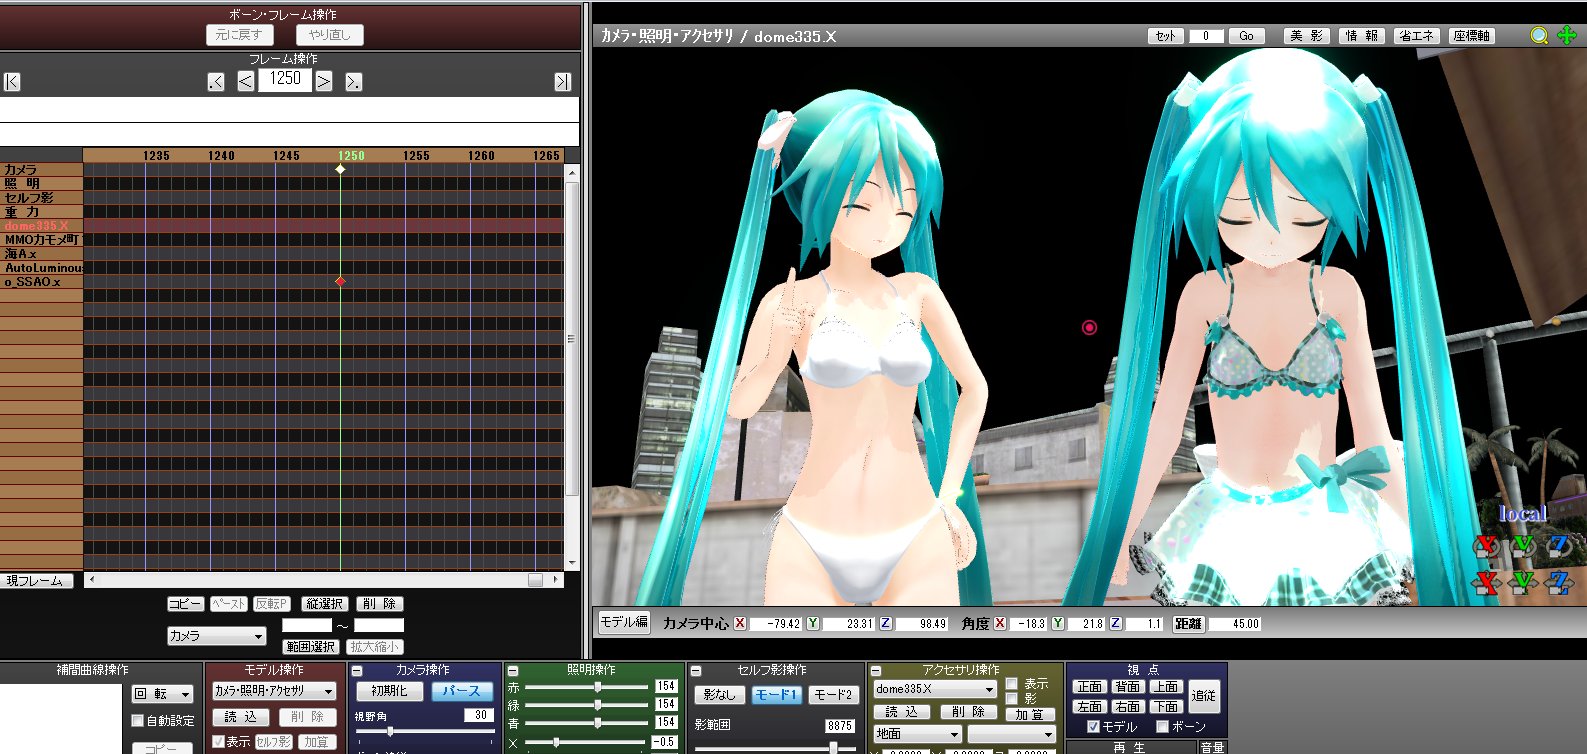Collapse the 照明操作 panel
This screenshot has width=1587, height=754.
click(513, 671)
